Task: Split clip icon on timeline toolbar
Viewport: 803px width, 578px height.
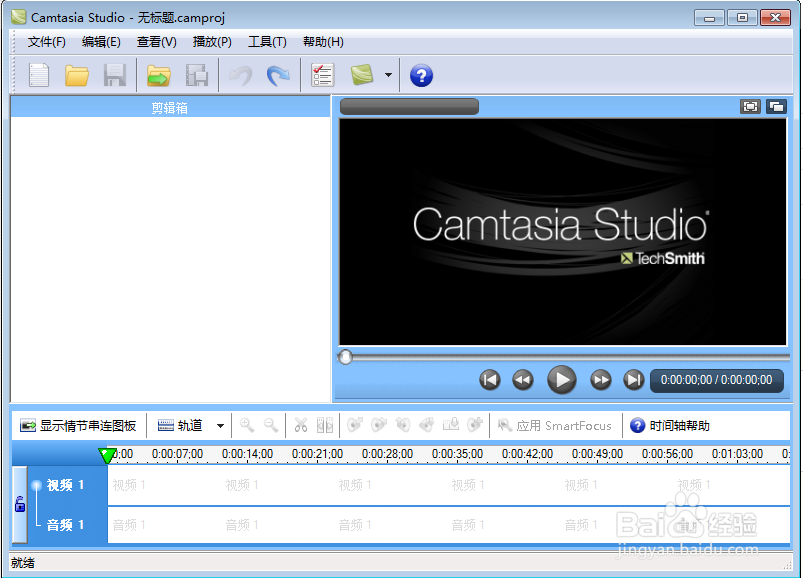Action: (x=325, y=425)
